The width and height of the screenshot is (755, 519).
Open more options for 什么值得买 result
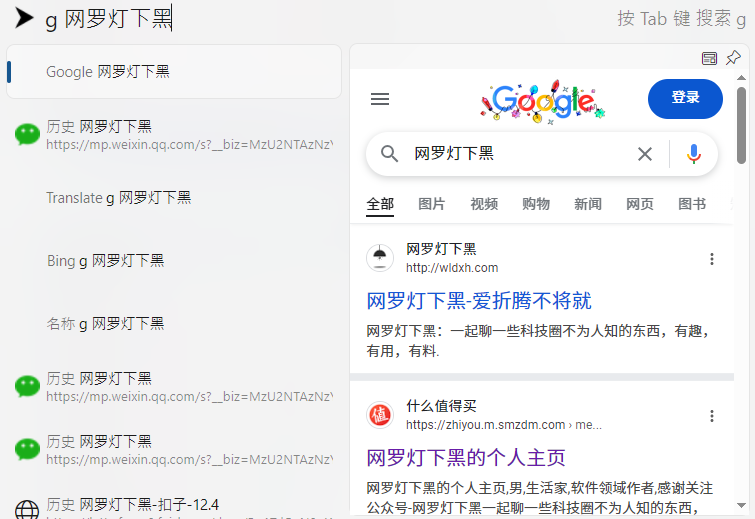712,416
